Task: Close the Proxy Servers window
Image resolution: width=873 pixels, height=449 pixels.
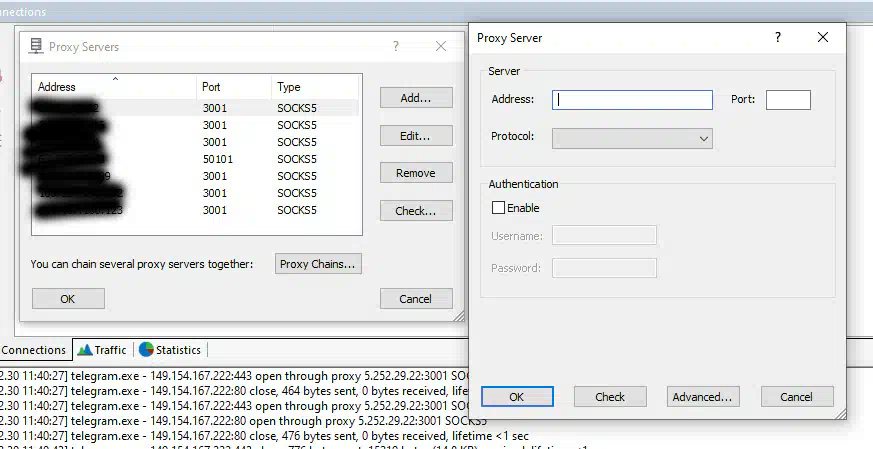Action: (x=441, y=46)
